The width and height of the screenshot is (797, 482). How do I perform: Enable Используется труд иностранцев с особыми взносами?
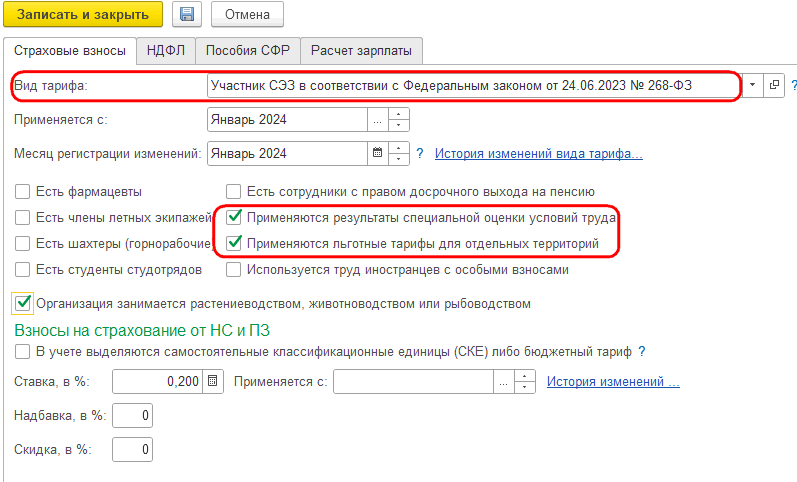pos(233,269)
